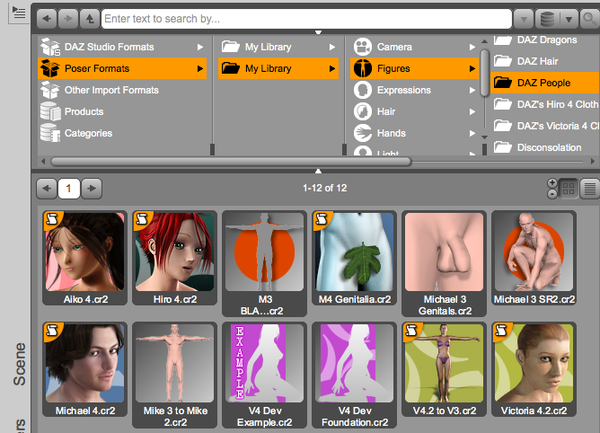The width and height of the screenshot is (600, 433).
Task: Select the unhighlighted My Library folder
Action: [x=278, y=47]
